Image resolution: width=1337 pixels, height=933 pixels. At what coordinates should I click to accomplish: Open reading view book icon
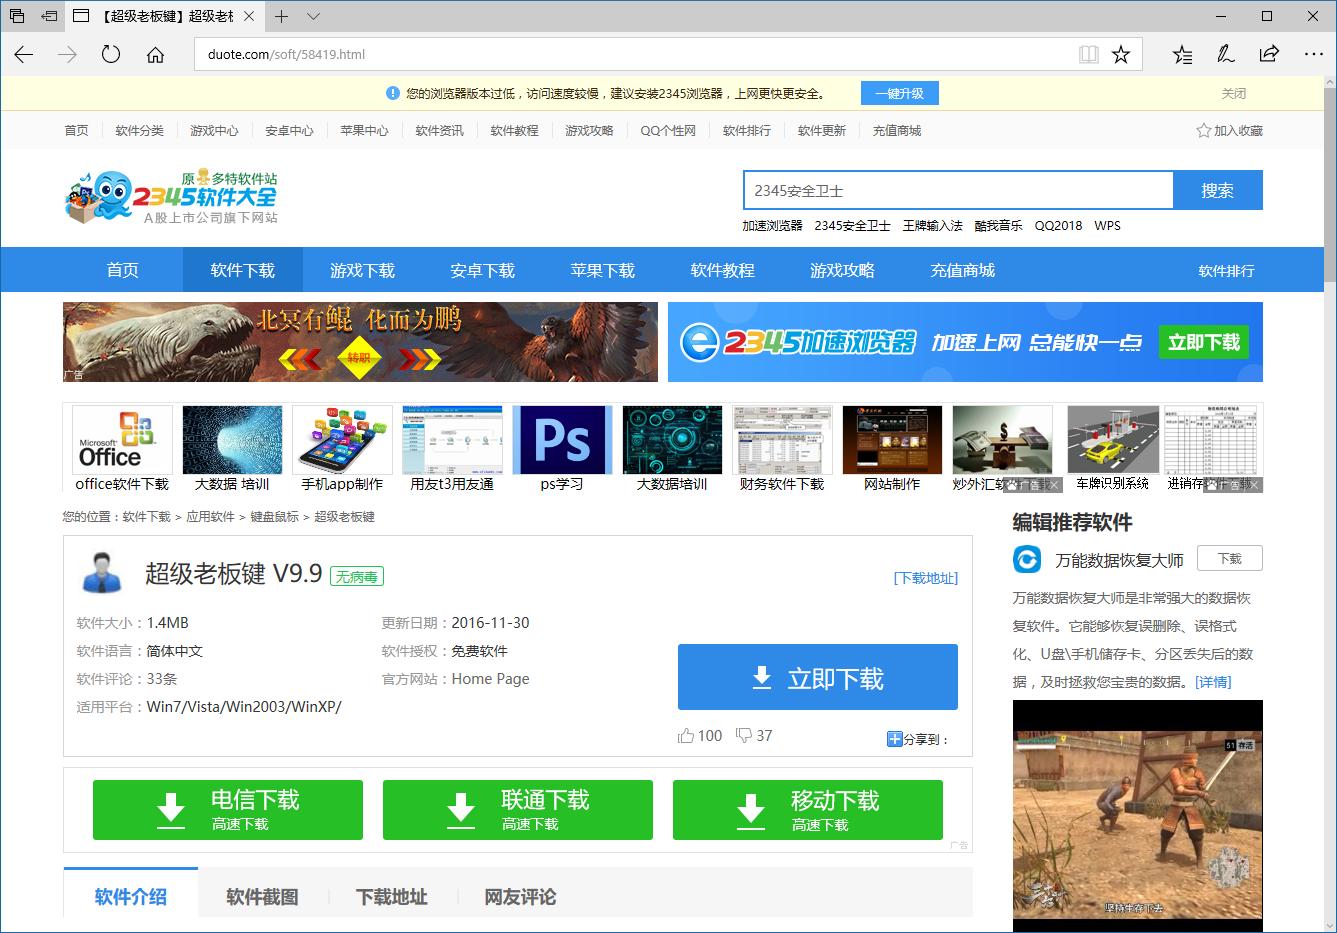1089,55
